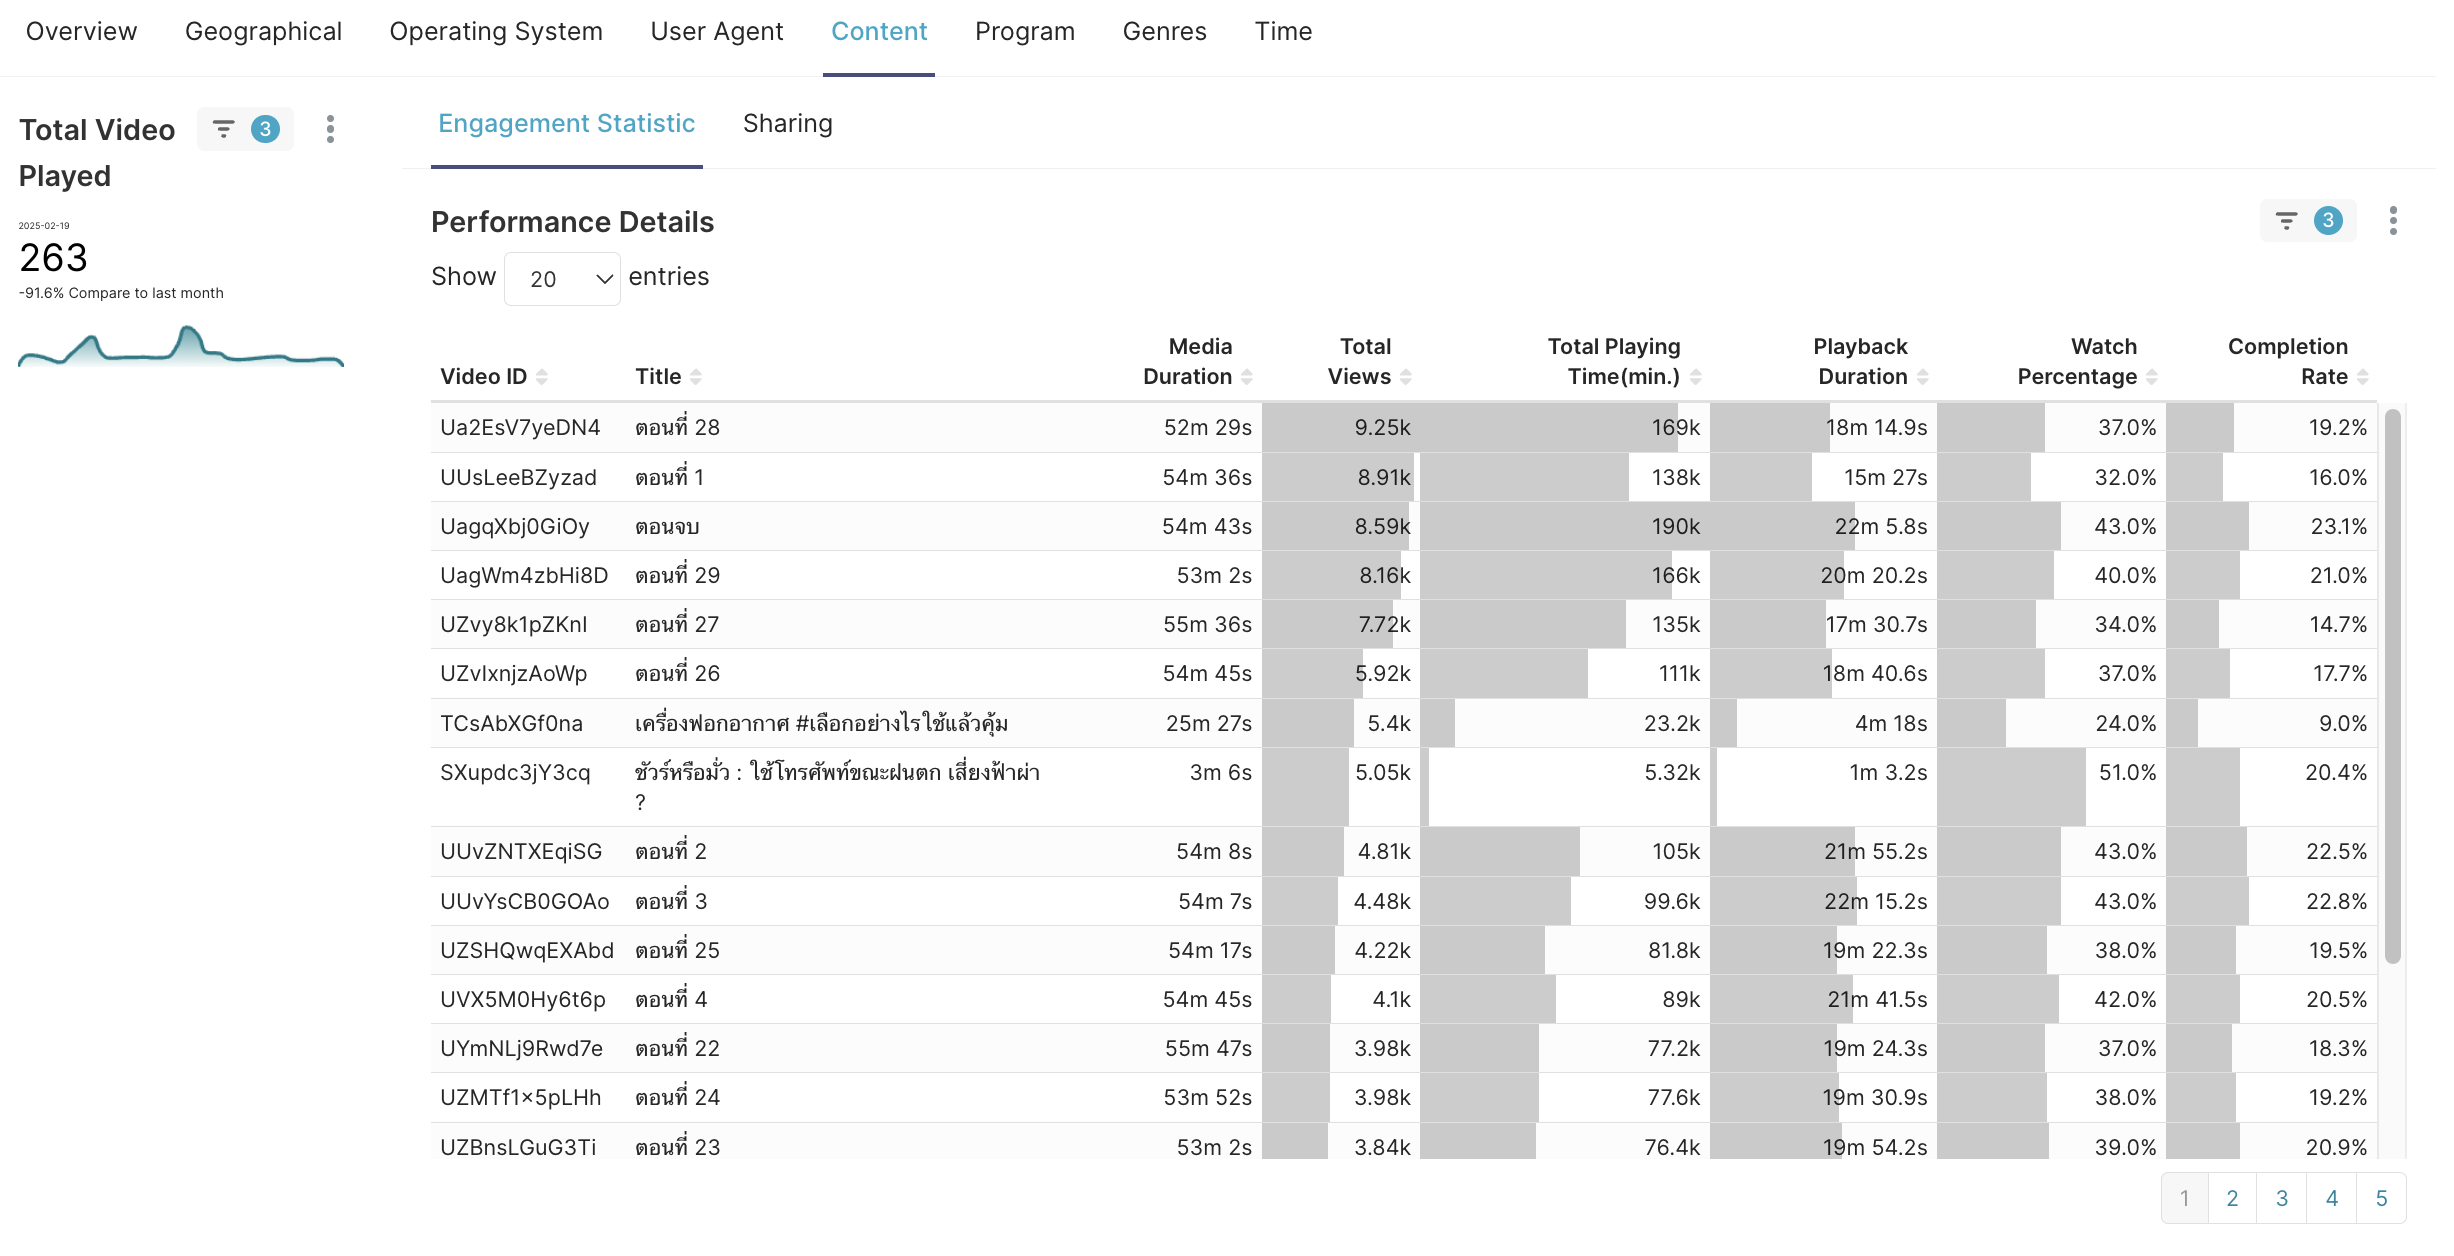The image size is (2454, 1256).
Task: Switch to the Genres tab
Action: coord(1165,32)
